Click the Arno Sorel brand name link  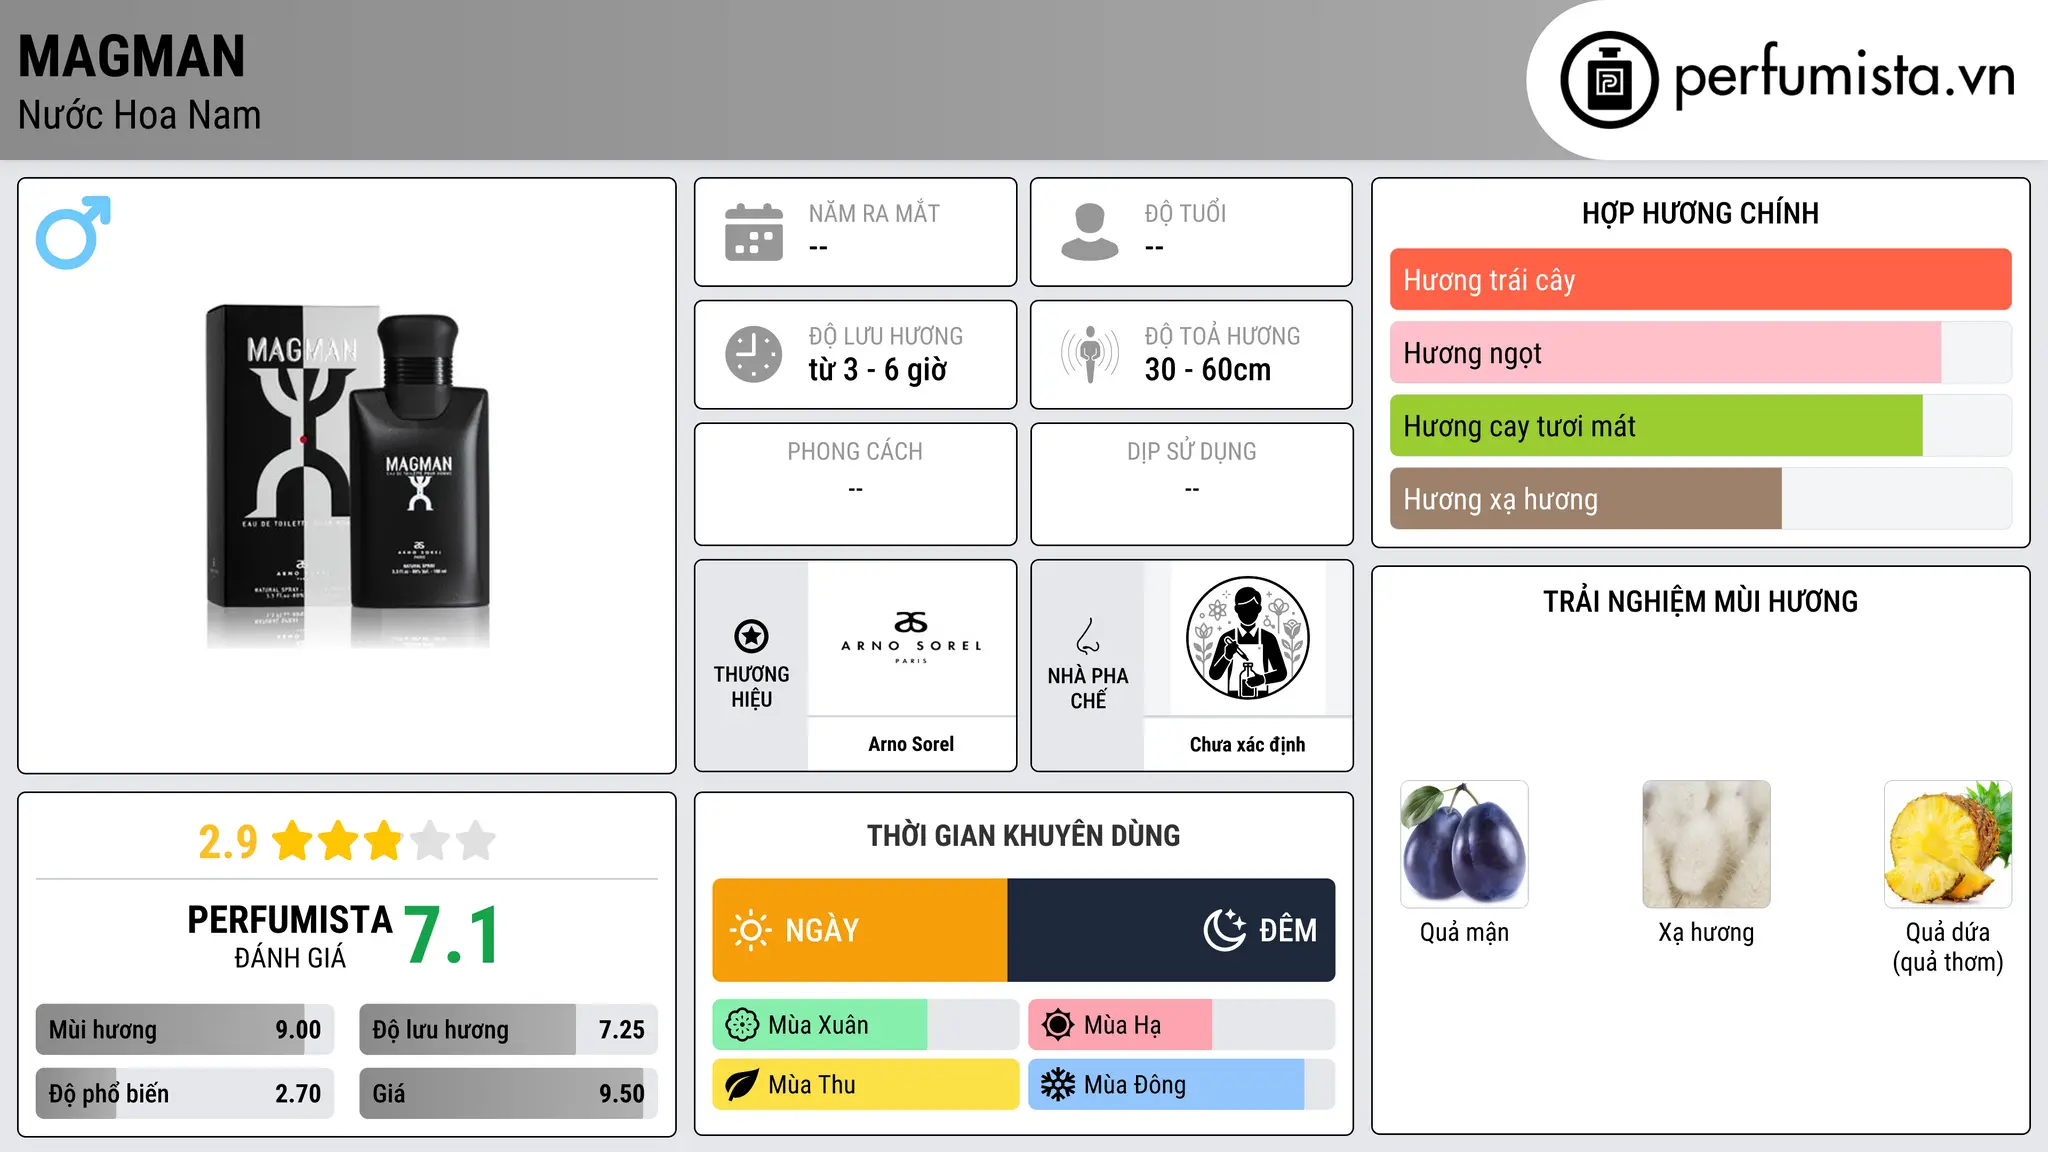pos(911,744)
